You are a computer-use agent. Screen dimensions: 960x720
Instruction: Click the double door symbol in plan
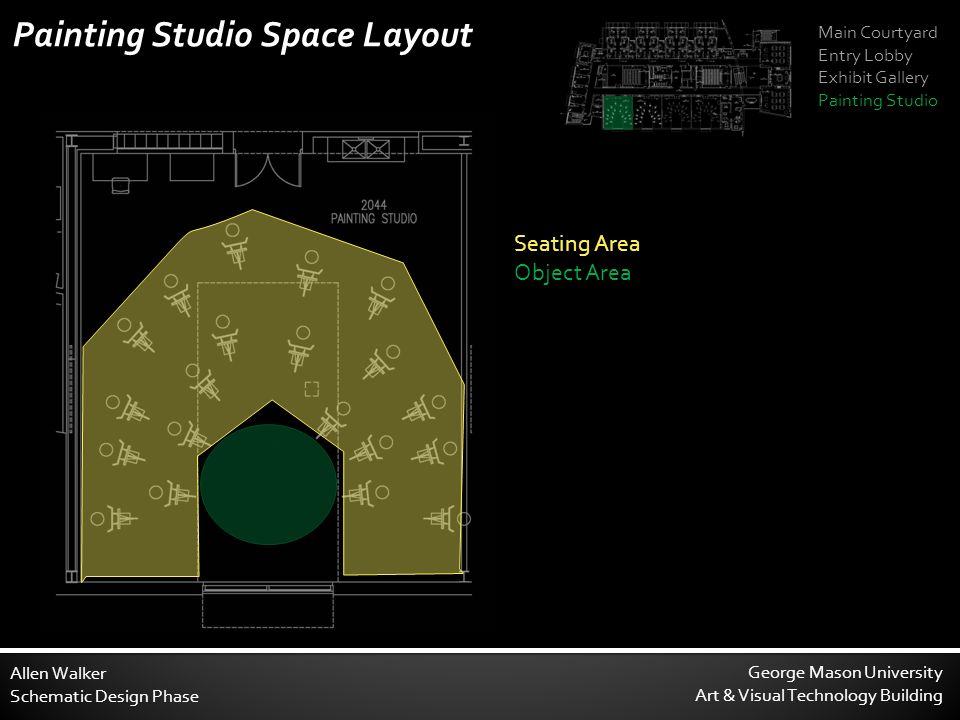pyautogui.click(x=268, y=170)
